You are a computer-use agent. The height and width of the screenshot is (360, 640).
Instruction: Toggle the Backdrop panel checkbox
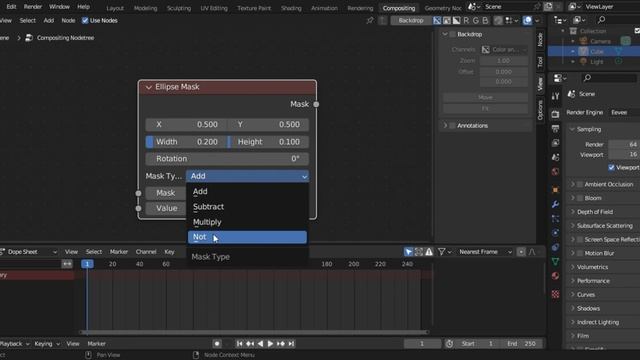click(453, 34)
